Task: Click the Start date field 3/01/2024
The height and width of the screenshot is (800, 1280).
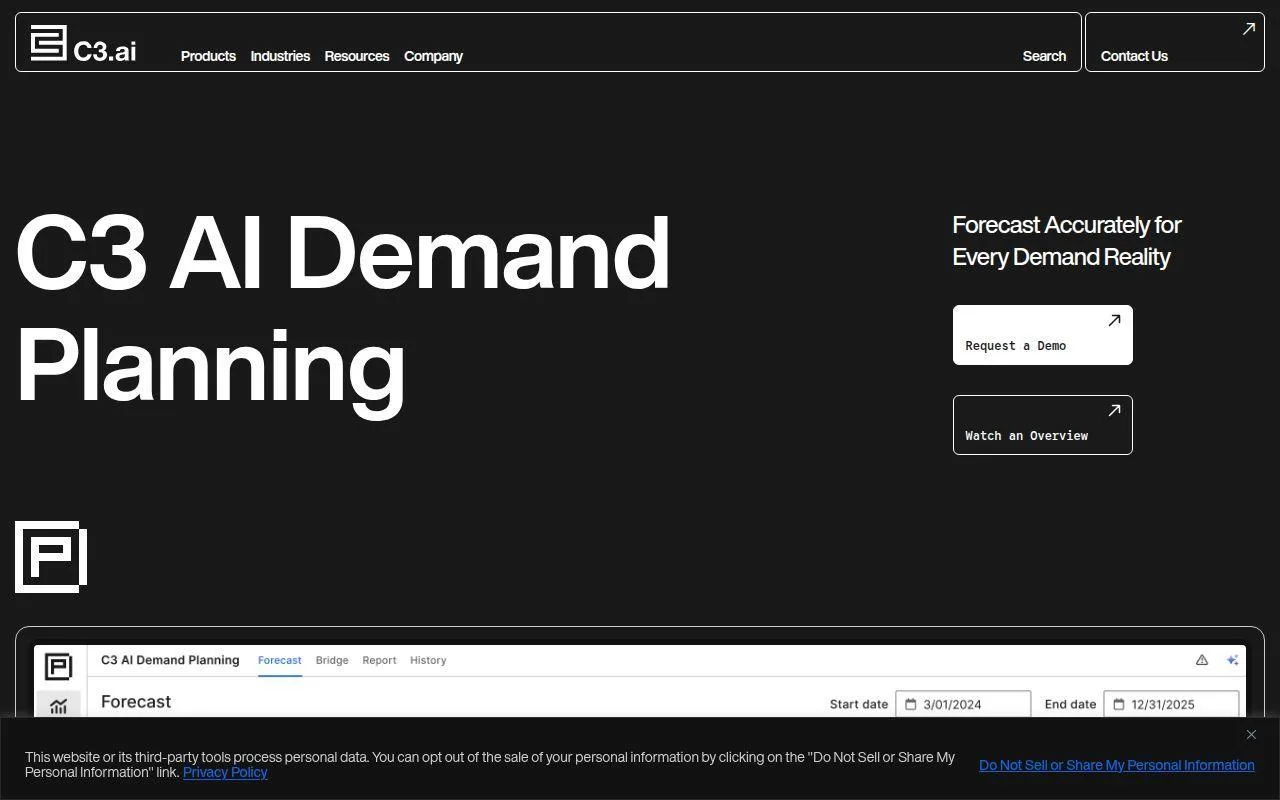Action: (963, 704)
